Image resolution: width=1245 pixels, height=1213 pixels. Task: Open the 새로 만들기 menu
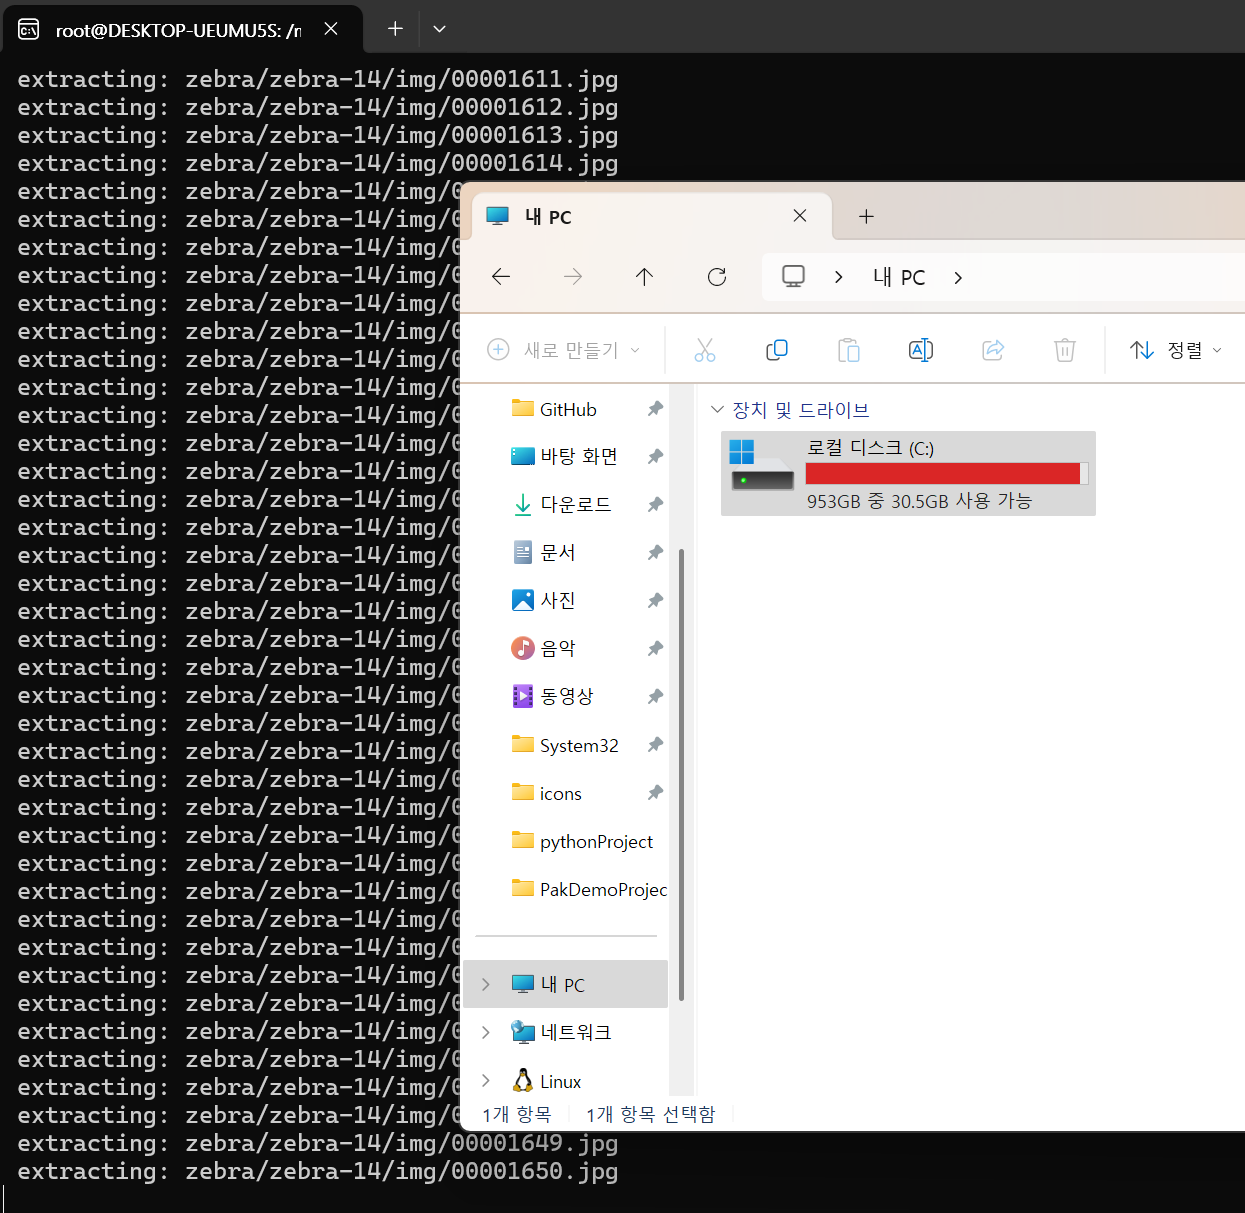pos(563,350)
